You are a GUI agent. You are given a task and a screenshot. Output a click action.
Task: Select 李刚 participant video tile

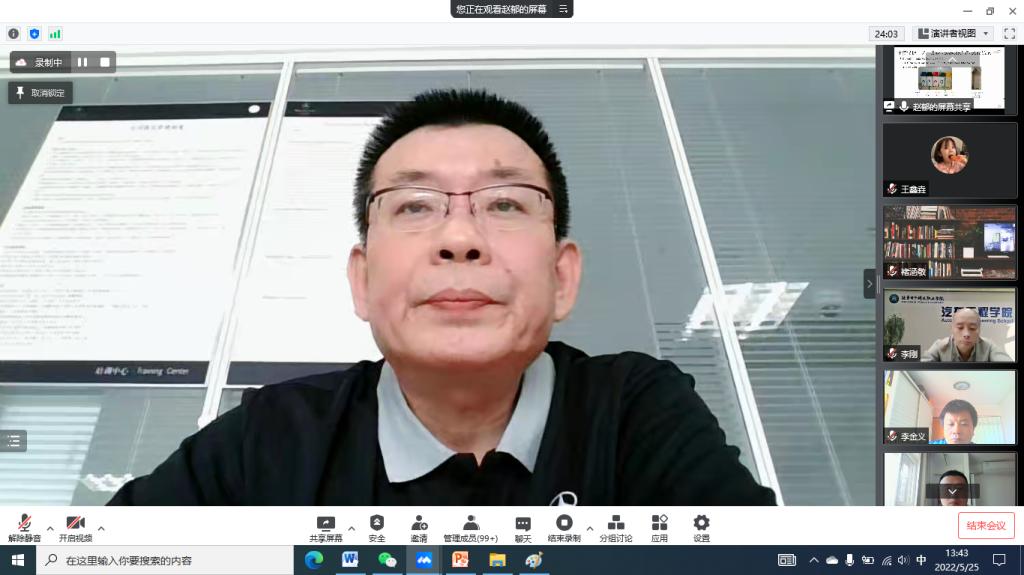pos(950,325)
